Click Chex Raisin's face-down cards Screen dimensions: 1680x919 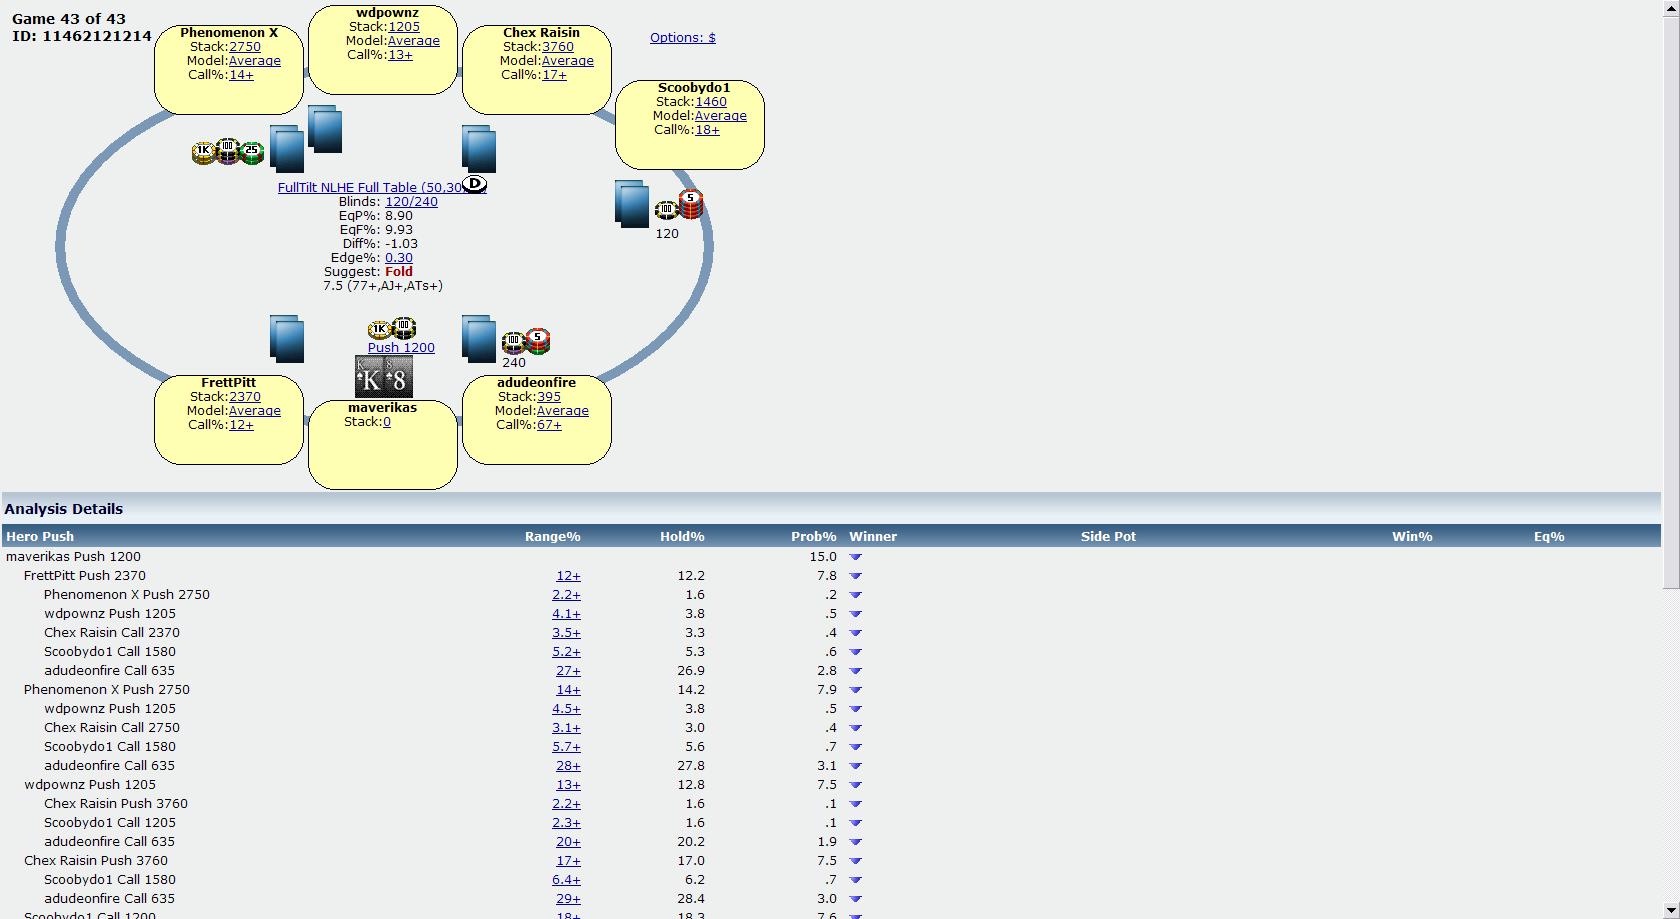click(479, 149)
